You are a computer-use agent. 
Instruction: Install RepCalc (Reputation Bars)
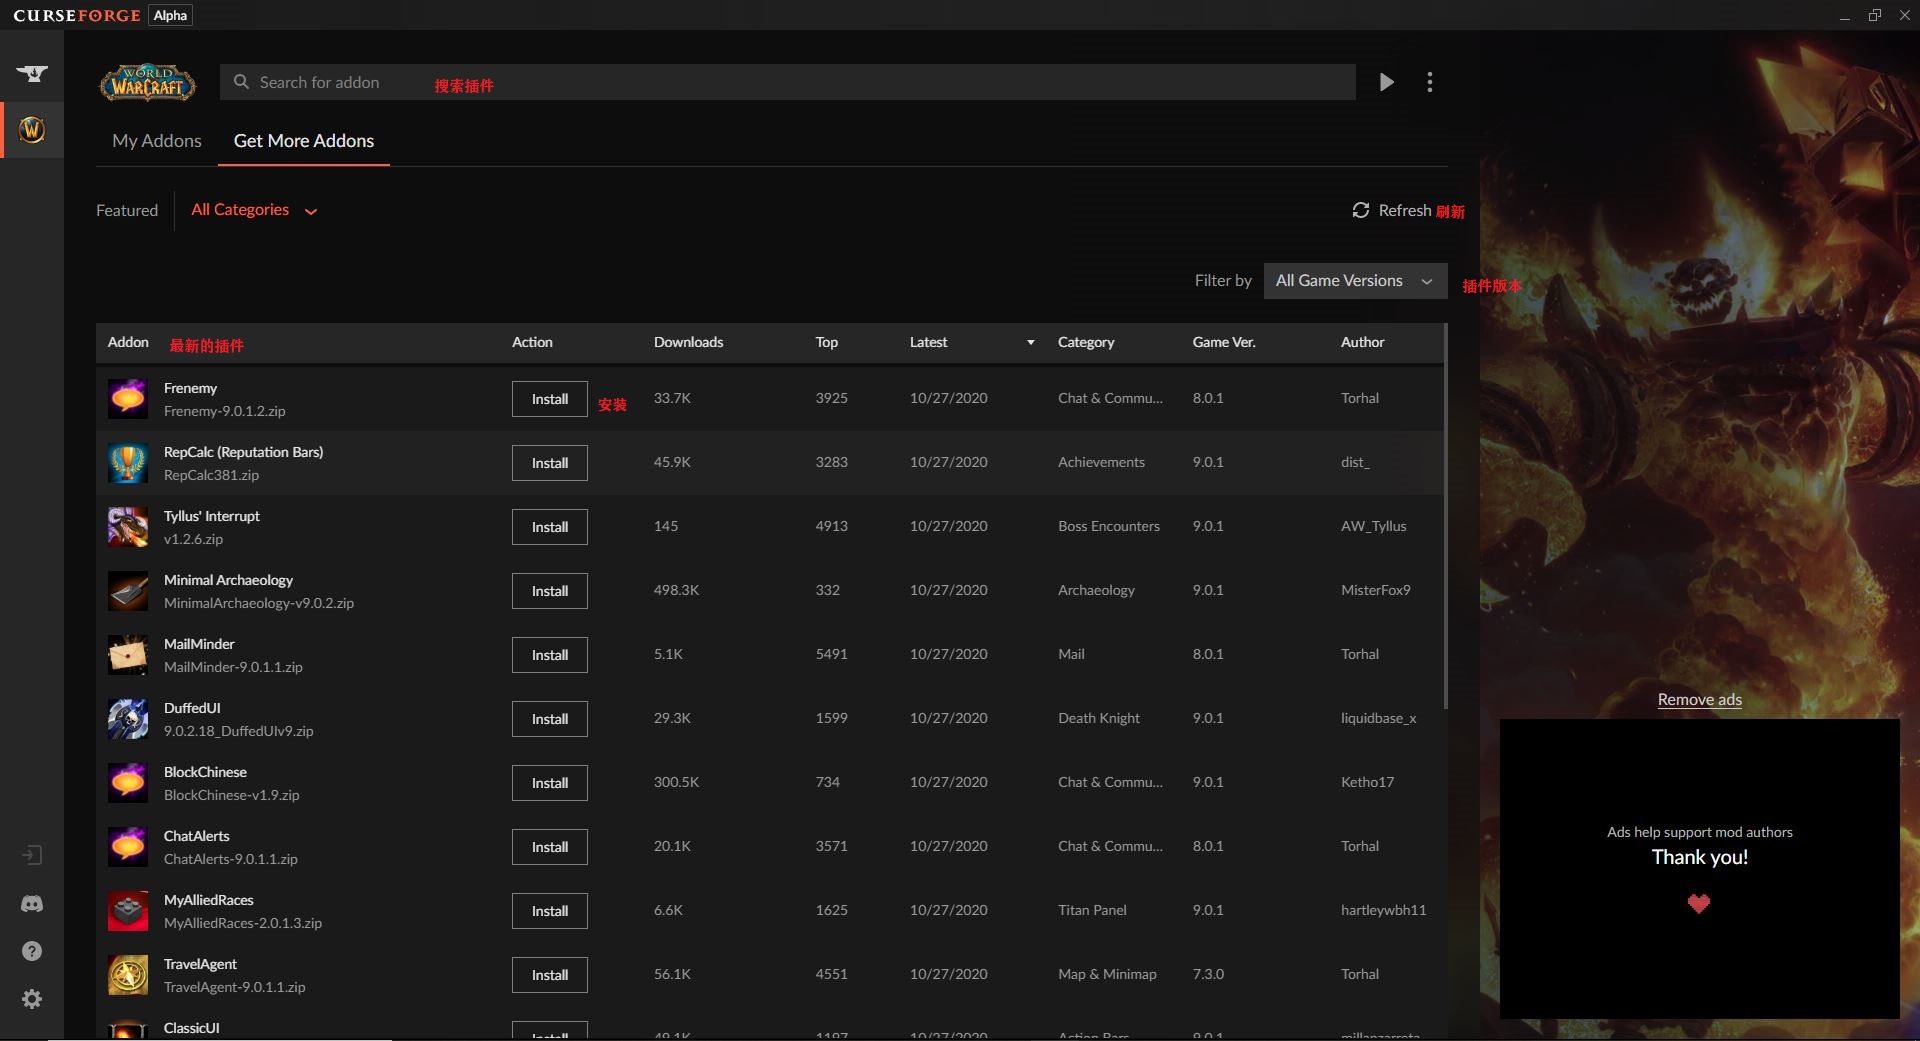pos(550,463)
